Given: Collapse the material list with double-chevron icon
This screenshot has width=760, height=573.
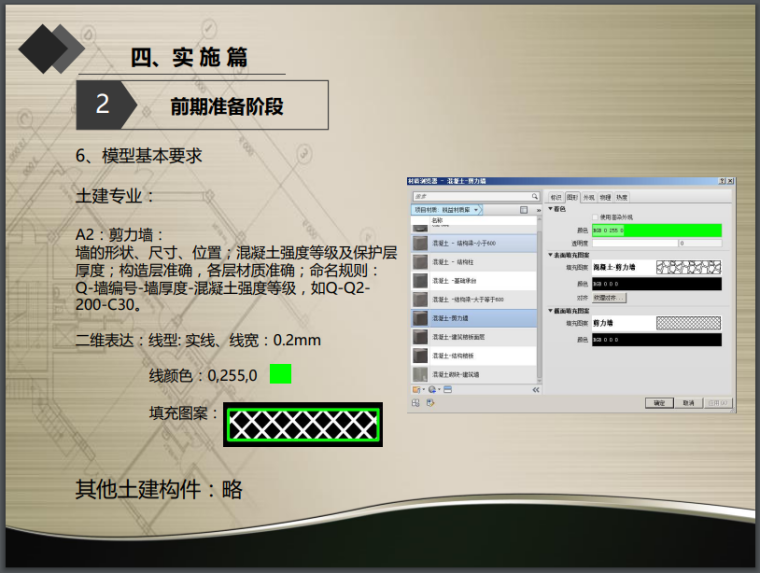Looking at the screenshot, I should point(535,388).
